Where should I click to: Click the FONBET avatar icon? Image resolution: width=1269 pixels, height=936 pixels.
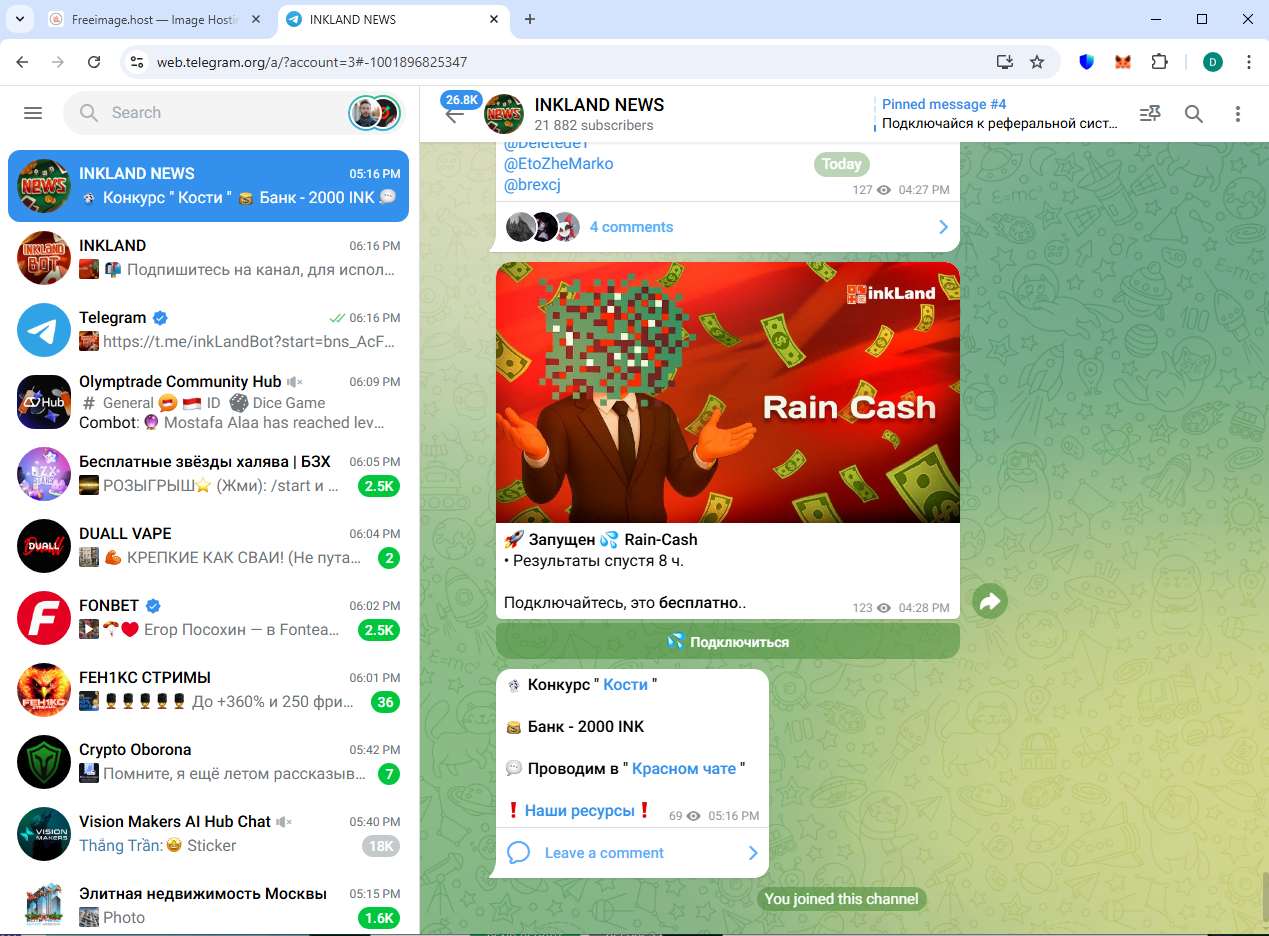click(x=44, y=618)
